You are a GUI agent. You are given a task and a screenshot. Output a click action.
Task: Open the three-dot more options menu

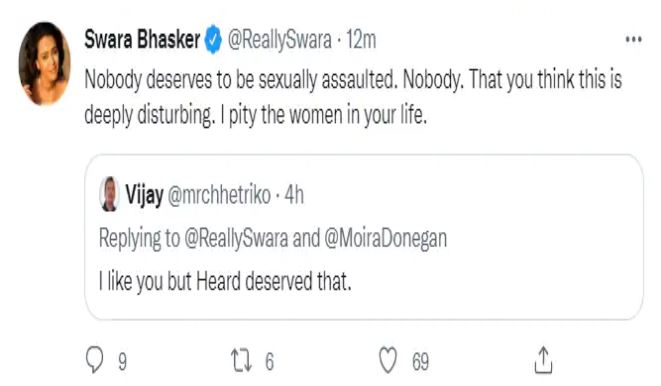(633, 40)
